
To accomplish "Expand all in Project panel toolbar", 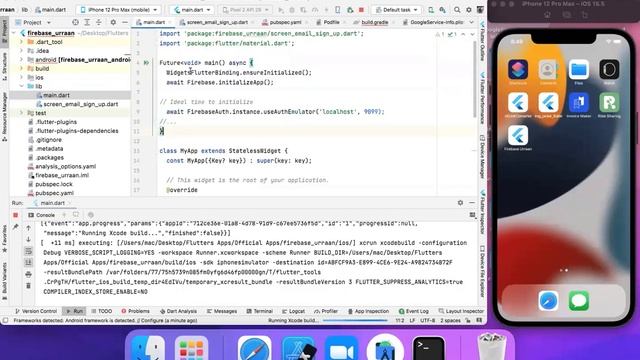I will (87, 22).
